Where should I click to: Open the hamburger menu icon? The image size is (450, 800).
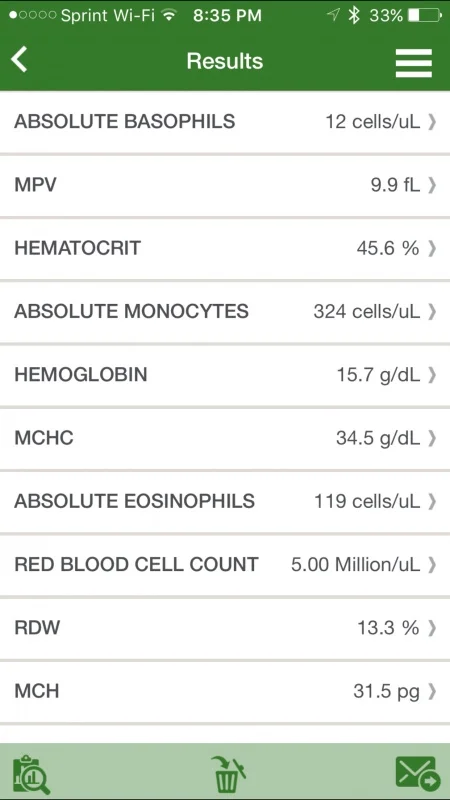[x=414, y=63]
